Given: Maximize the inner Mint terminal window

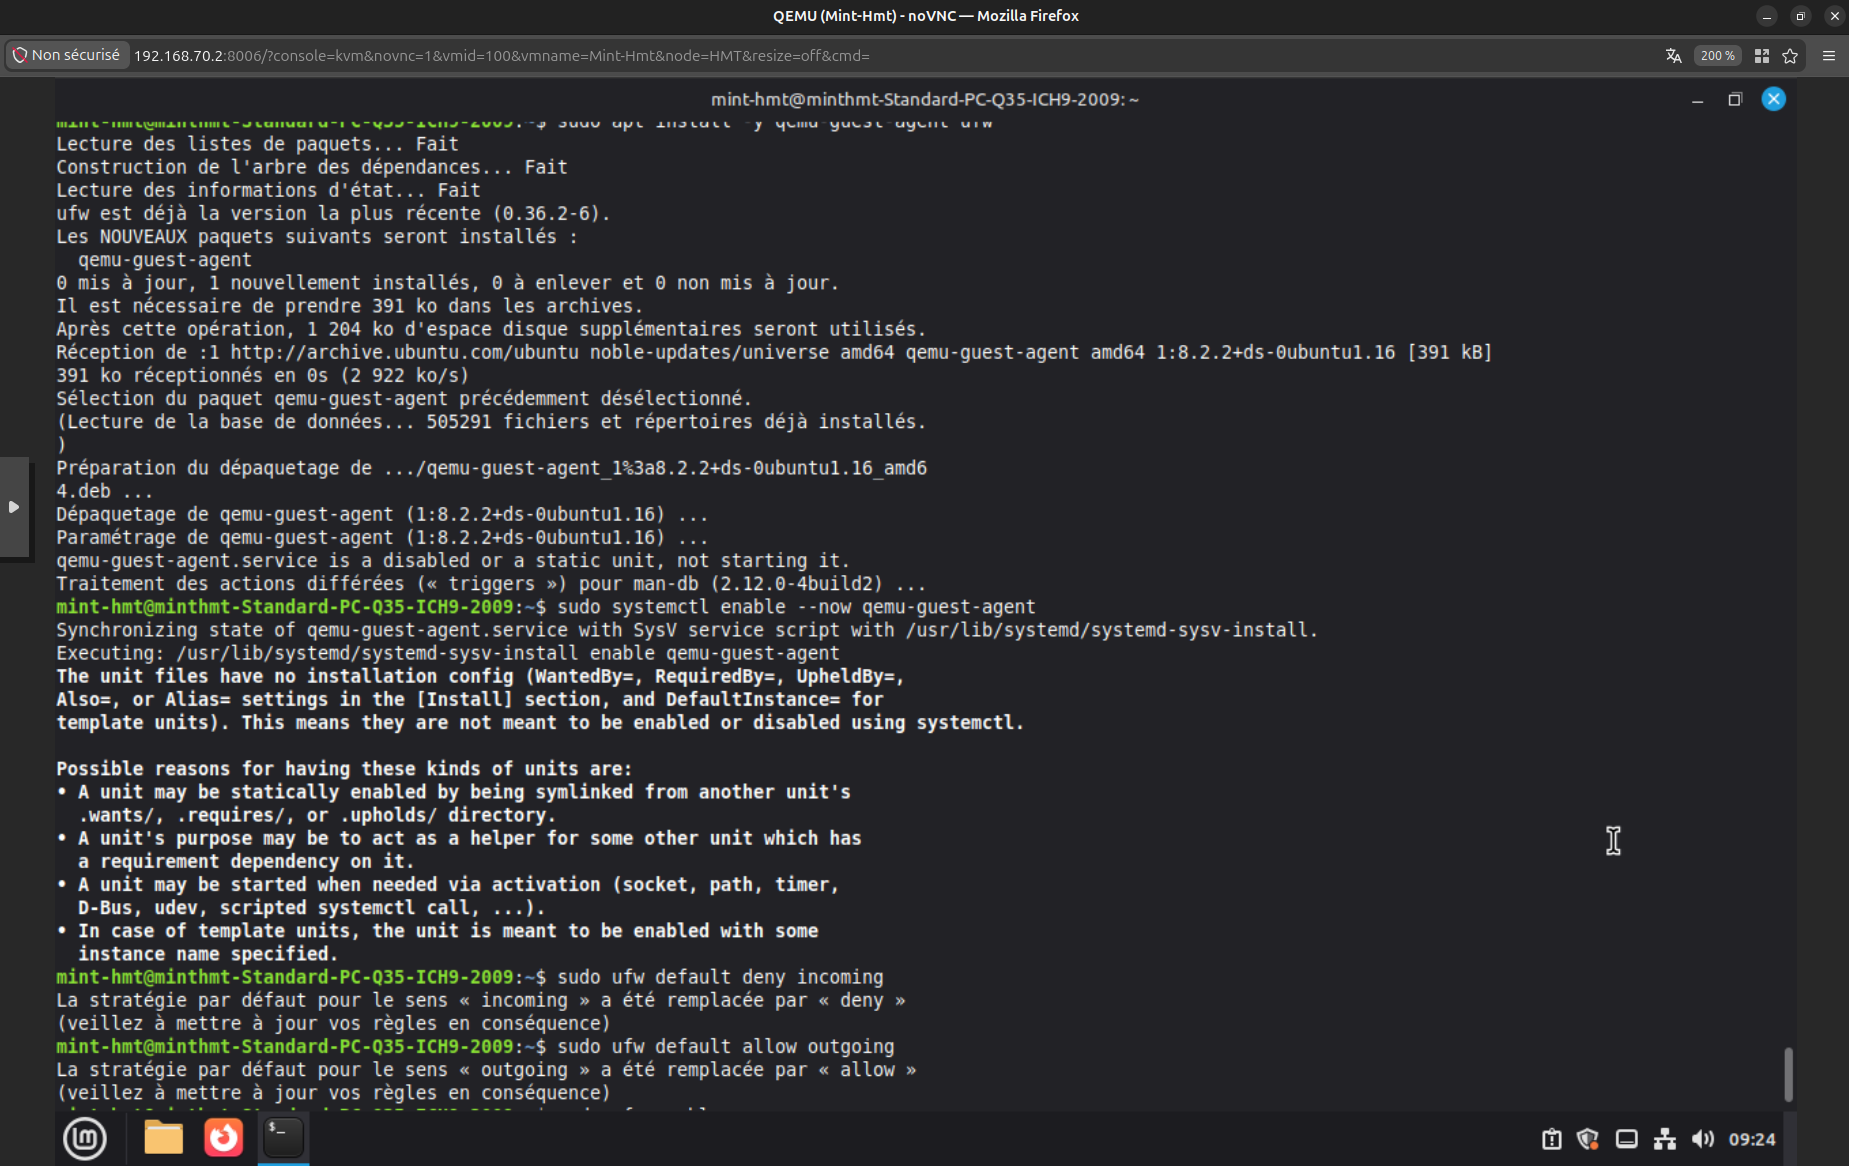Looking at the screenshot, I should tap(1735, 99).
